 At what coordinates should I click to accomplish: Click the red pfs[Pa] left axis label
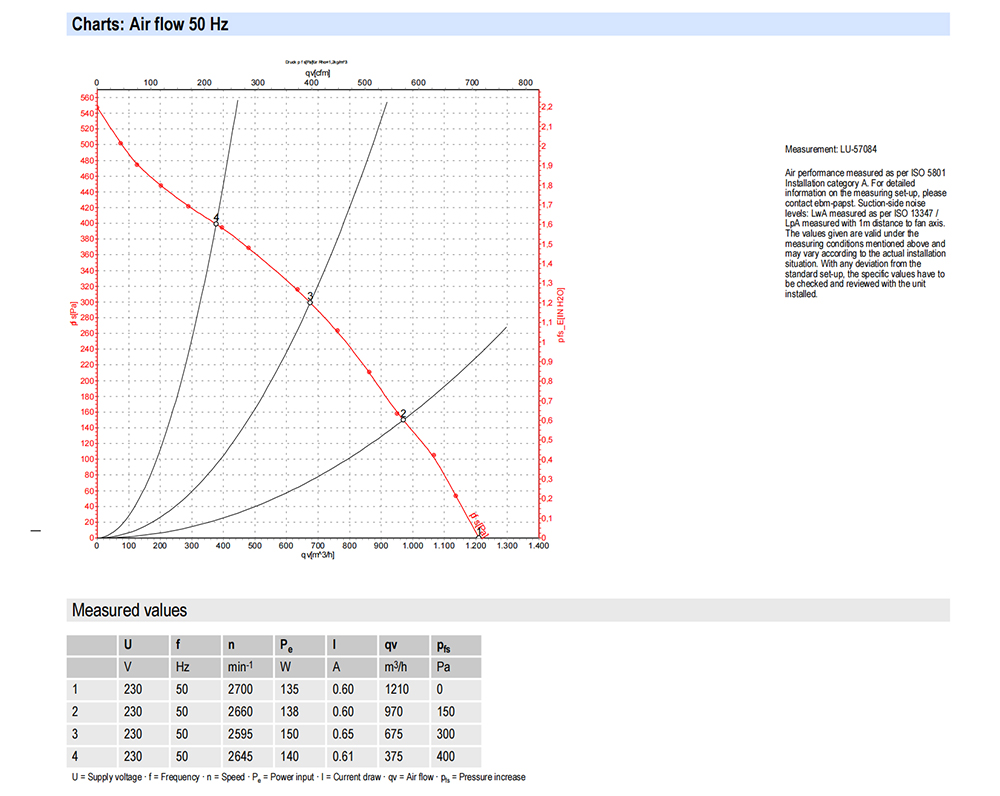(73, 313)
